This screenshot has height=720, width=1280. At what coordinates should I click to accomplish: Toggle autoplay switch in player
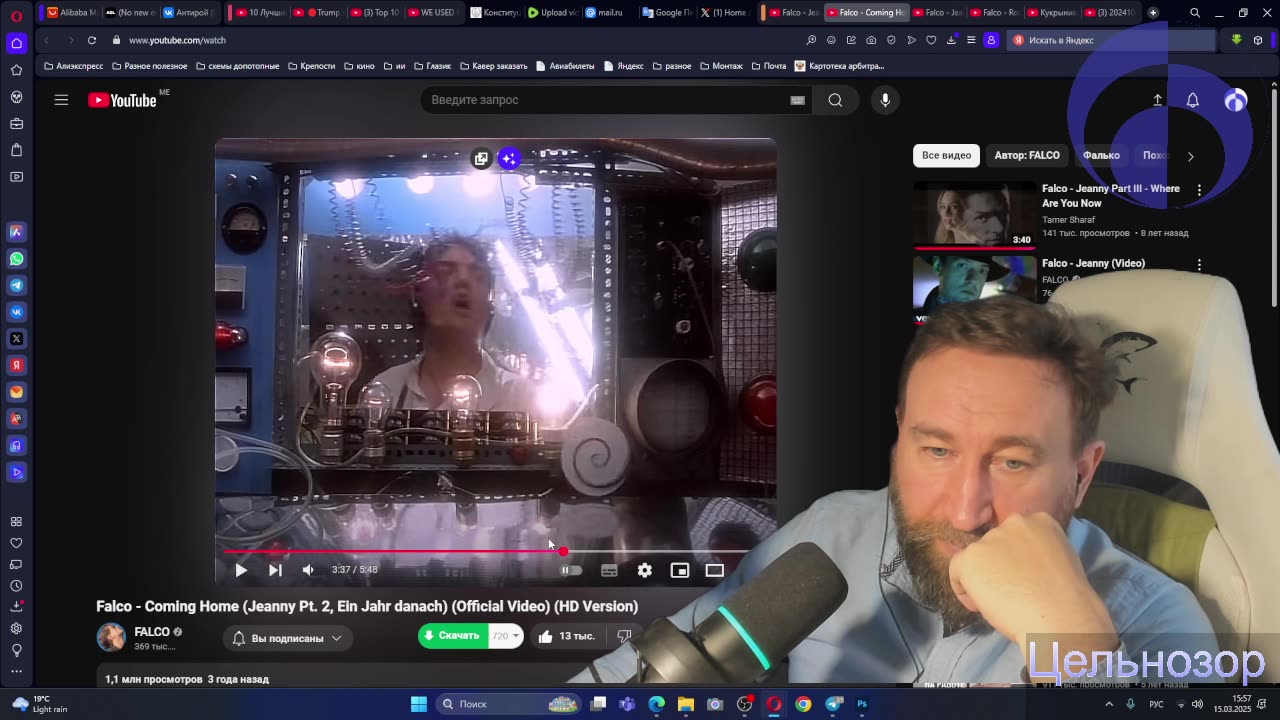[x=570, y=570]
